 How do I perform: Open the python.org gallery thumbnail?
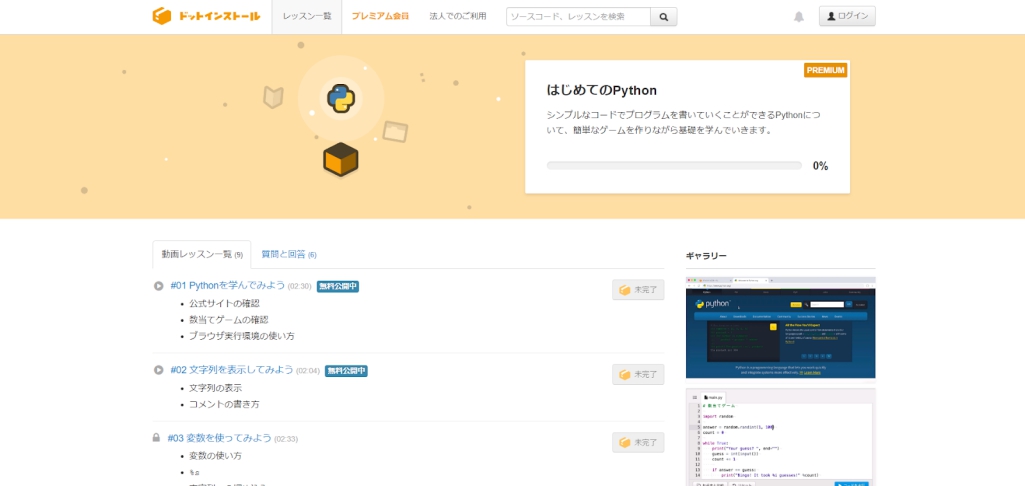coord(781,327)
